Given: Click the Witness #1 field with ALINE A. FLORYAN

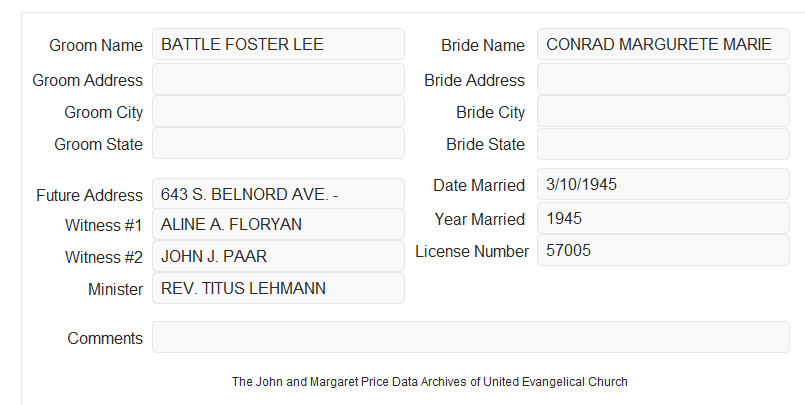Looking at the screenshot, I should 278,224.
